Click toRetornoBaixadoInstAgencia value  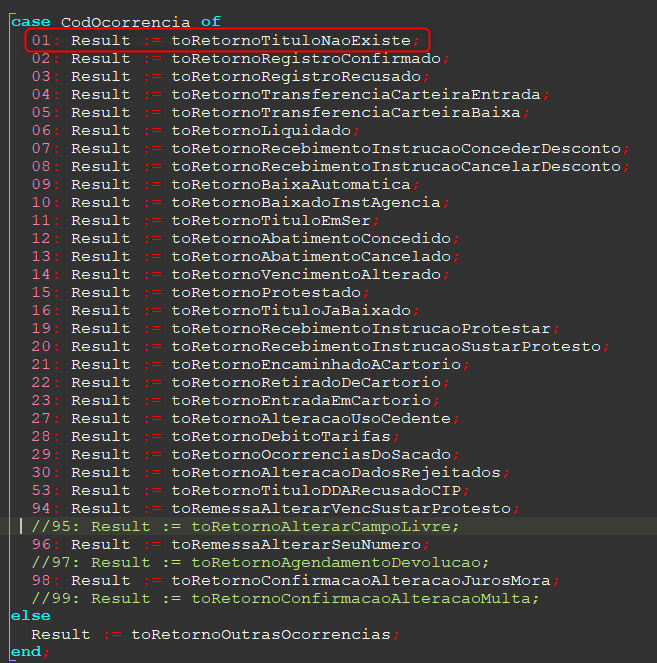pos(306,203)
